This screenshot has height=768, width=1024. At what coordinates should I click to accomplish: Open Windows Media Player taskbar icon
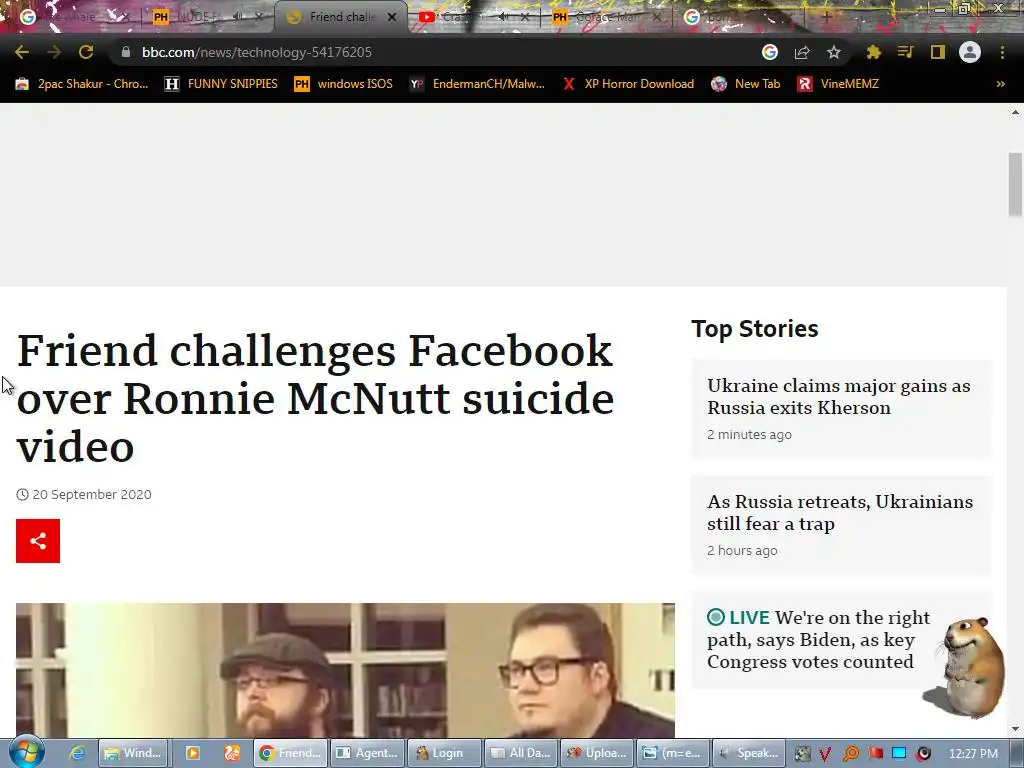click(193, 753)
